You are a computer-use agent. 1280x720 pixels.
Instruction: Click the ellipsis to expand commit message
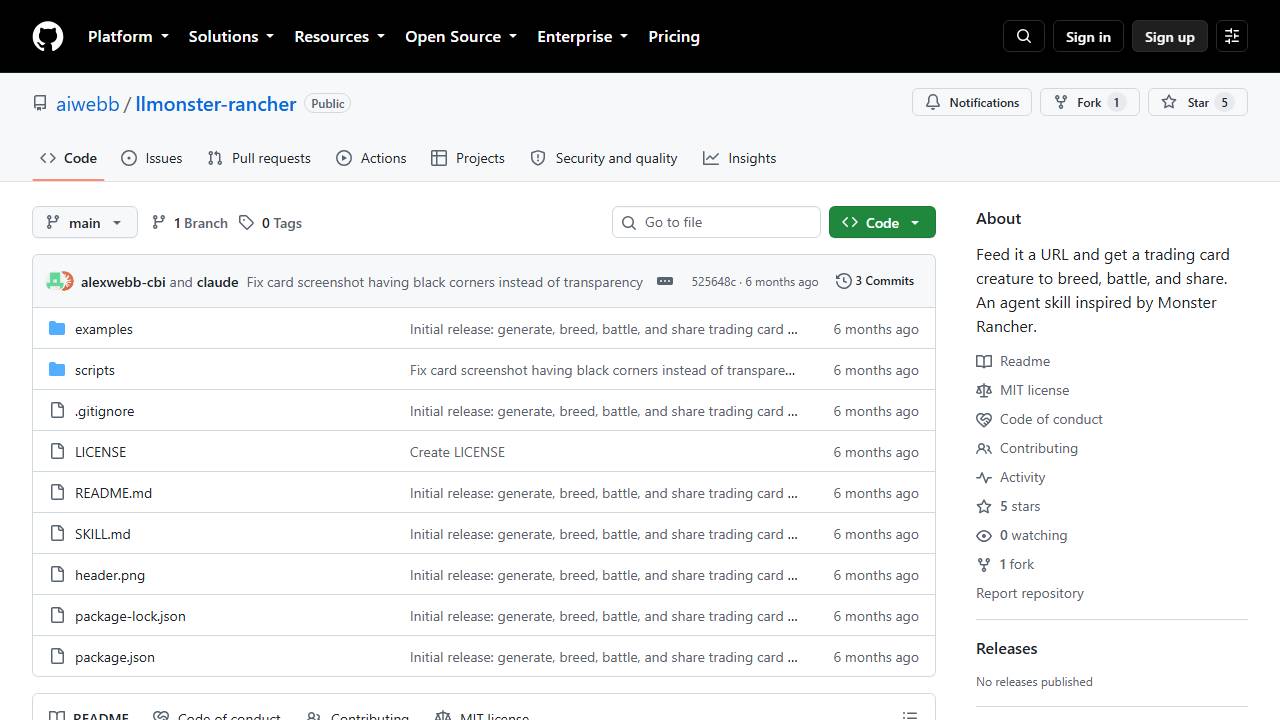click(665, 281)
